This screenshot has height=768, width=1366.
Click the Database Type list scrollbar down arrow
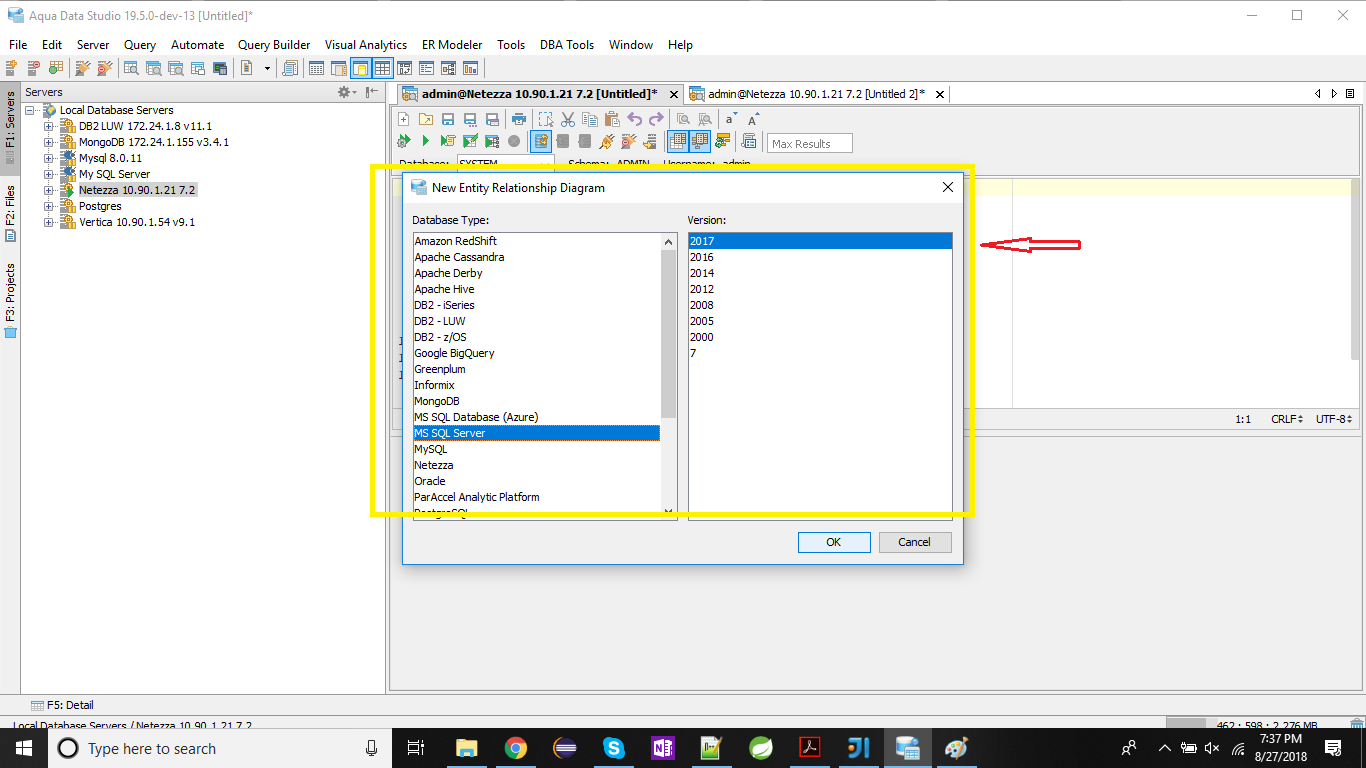669,511
